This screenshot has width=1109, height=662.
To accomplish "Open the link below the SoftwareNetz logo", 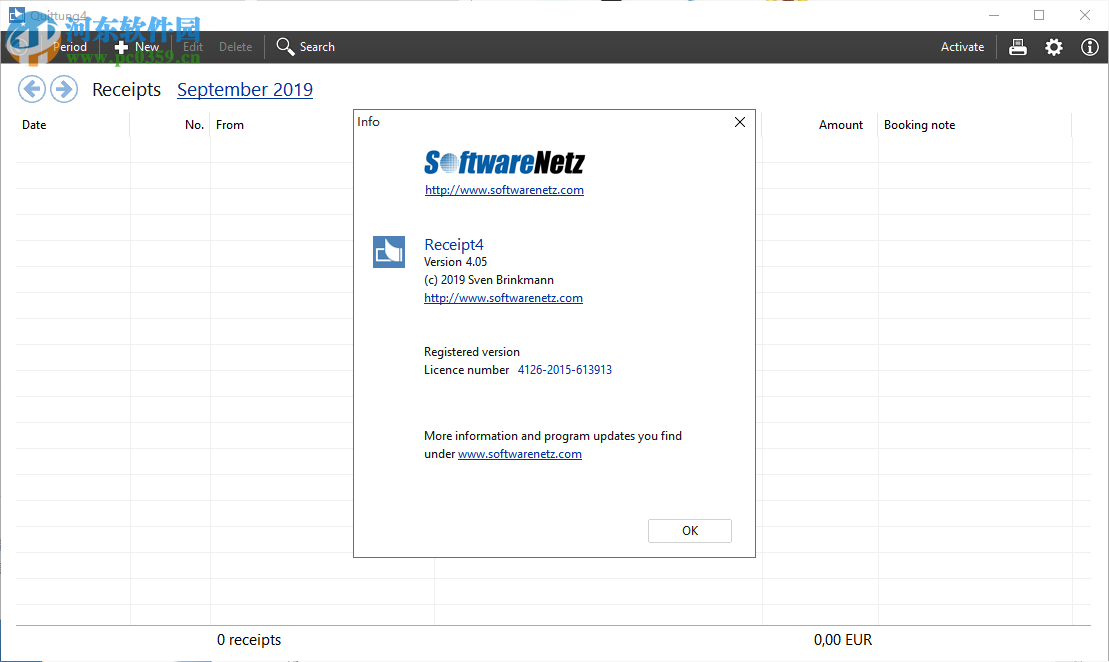I will coord(504,190).
